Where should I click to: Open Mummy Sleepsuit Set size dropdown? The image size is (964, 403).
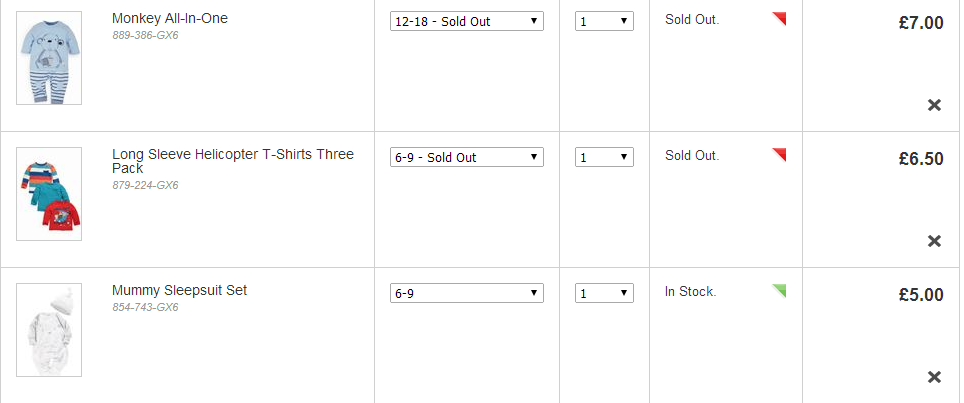[x=466, y=293]
